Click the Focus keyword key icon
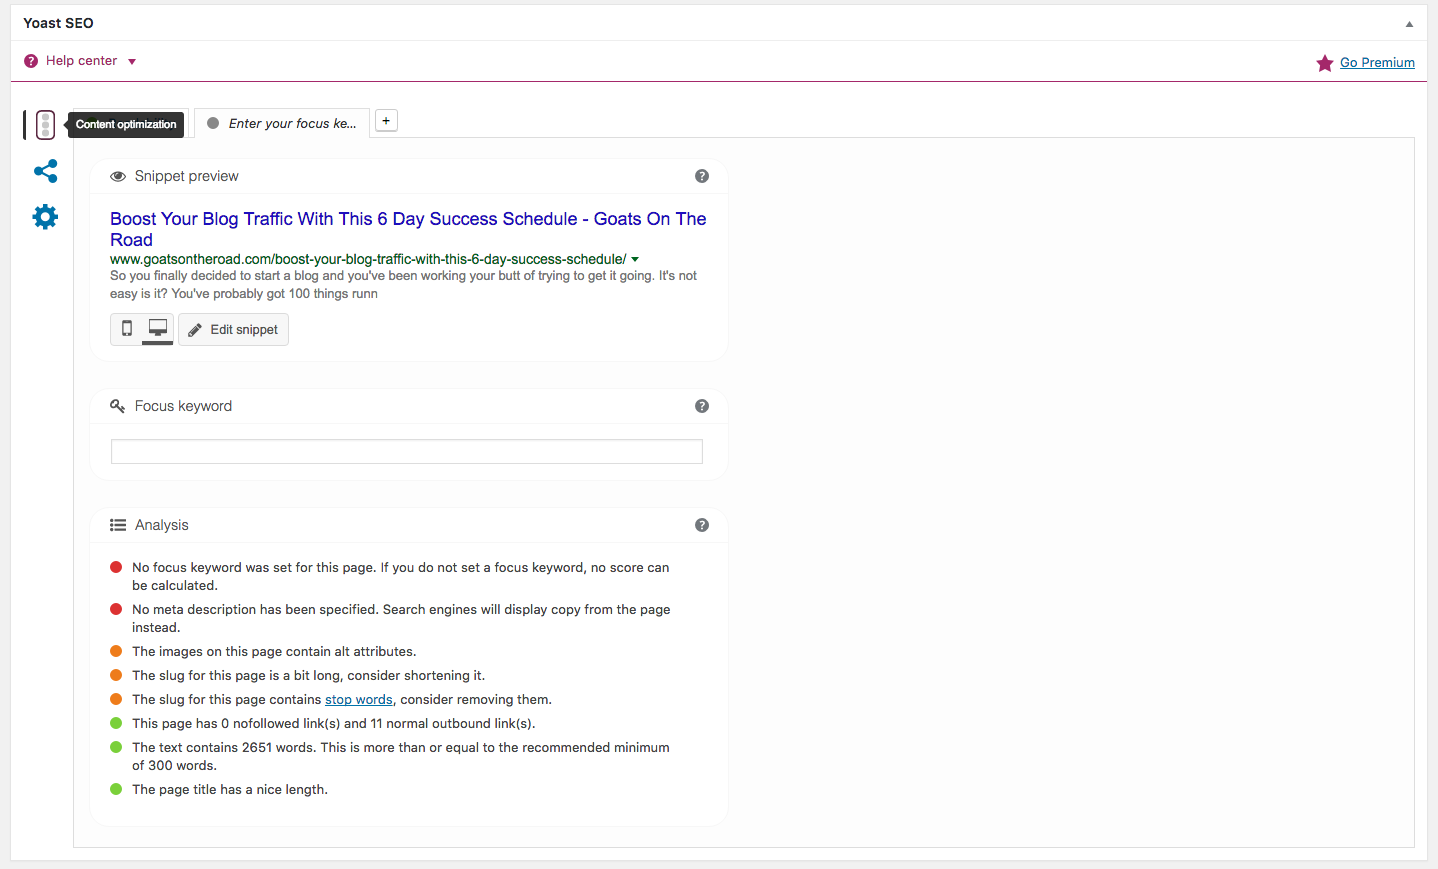The width and height of the screenshot is (1438, 869). (118, 406)
